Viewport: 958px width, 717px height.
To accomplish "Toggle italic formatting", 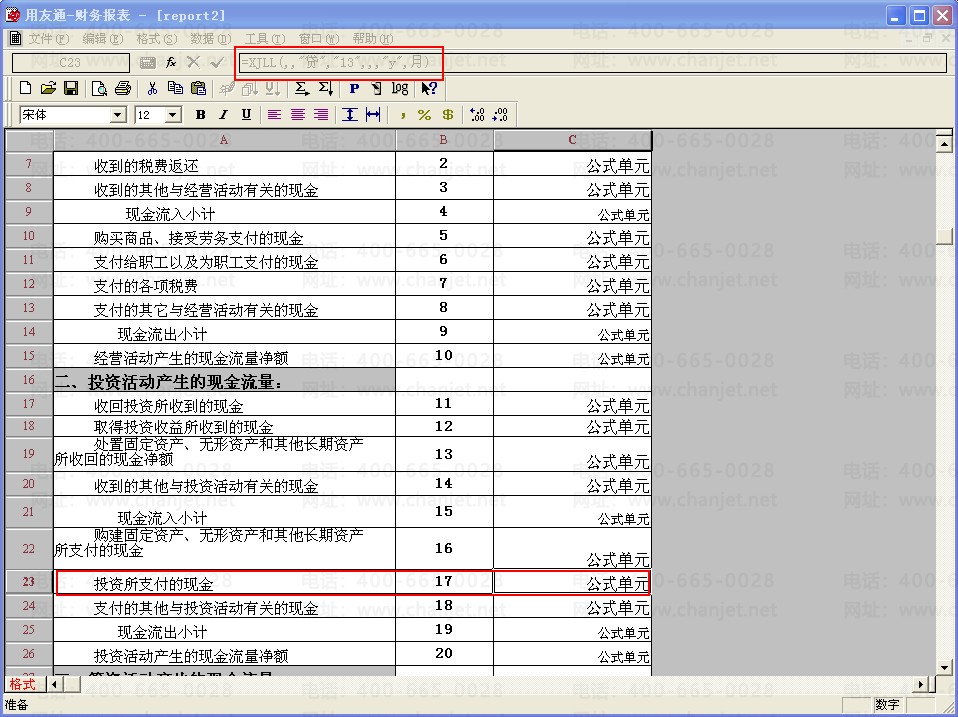I will 223,115.
